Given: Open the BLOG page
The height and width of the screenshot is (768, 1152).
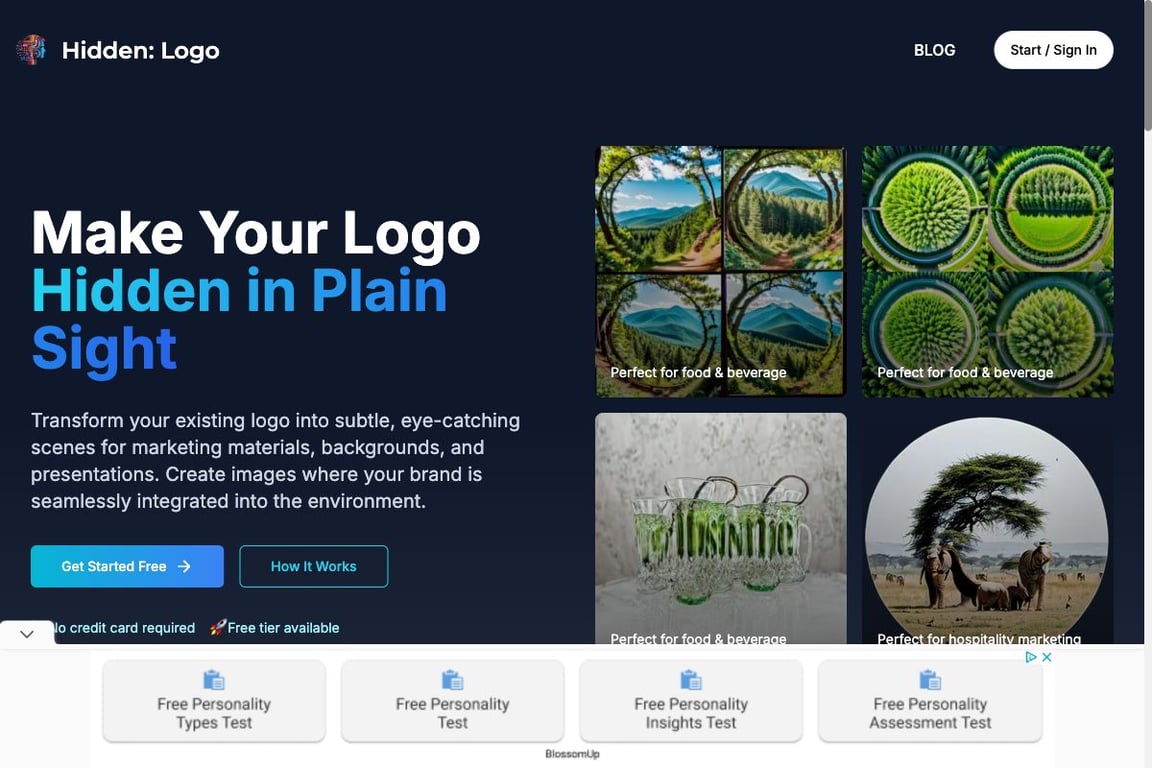Looking at the screenshot, I should pyautogui.click(x=934, y=50).
